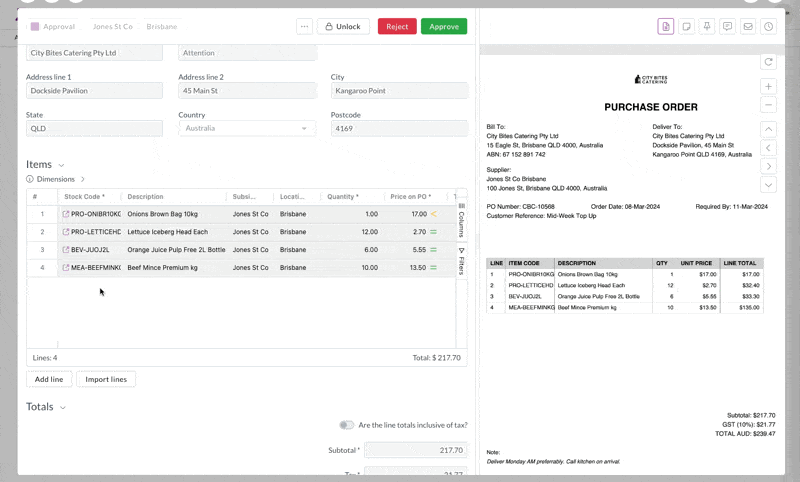Click the company name field City Bites Catering
Screen dimensions: 800x482
[94, 53]
